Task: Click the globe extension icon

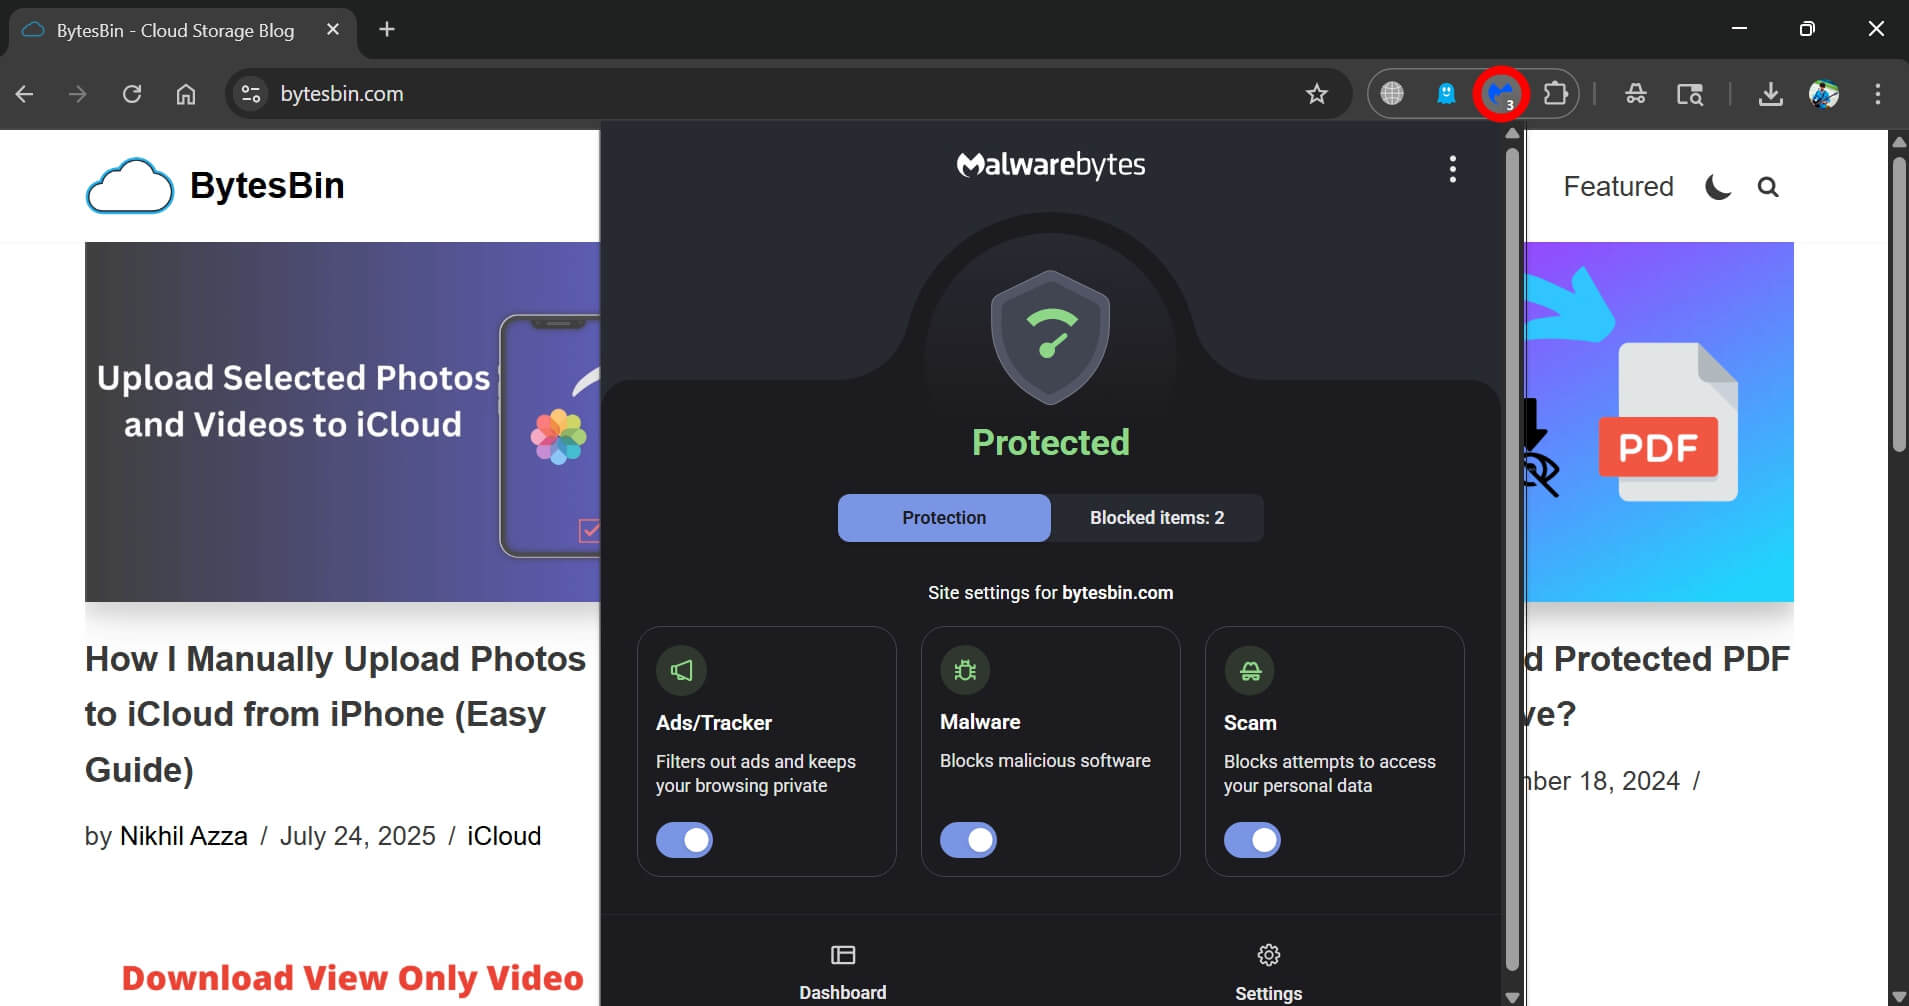Action: coord(1392,94)
